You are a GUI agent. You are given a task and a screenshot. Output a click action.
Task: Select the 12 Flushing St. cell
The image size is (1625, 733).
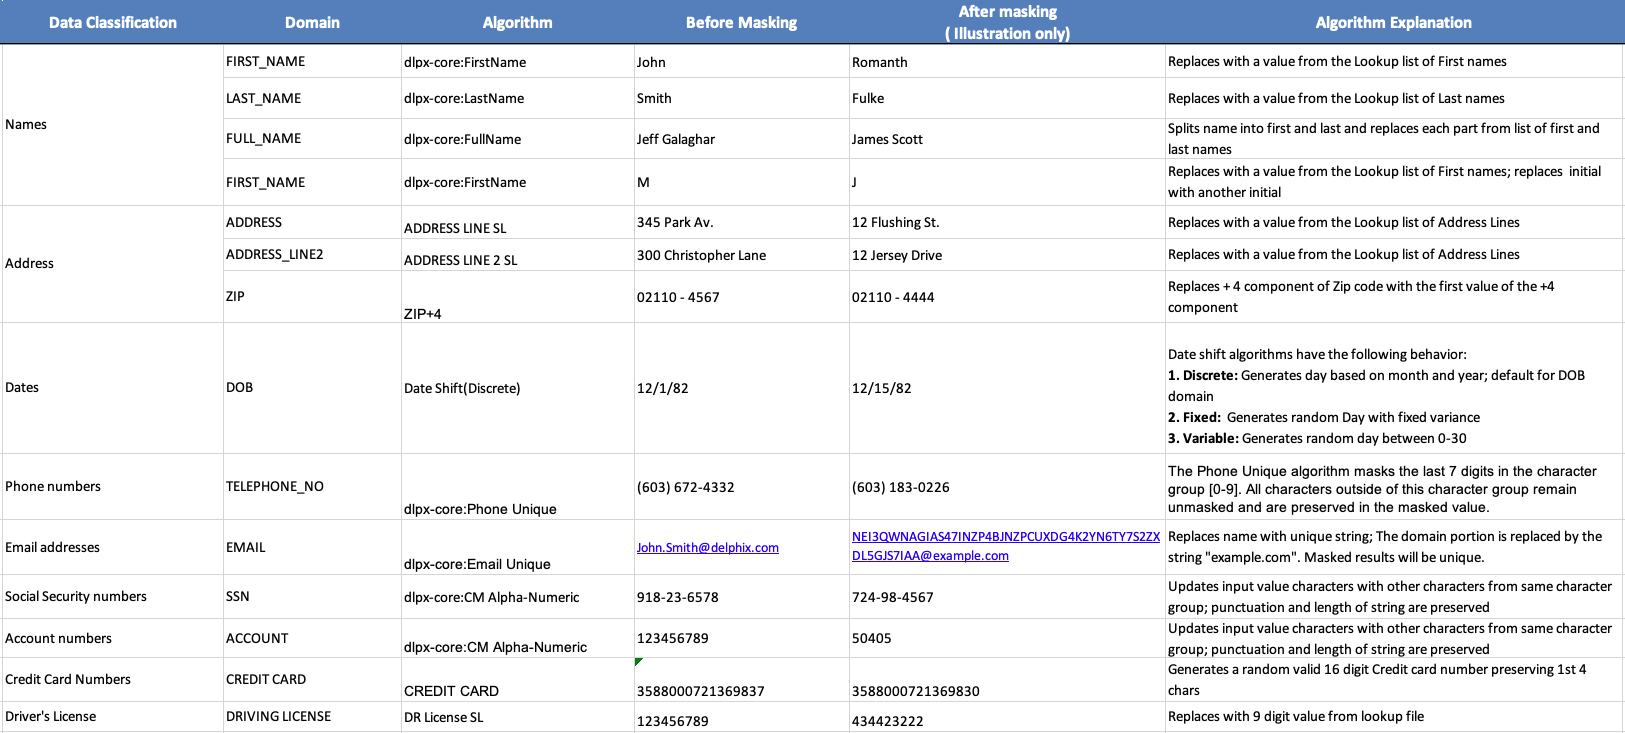click(x=895, y=222)
